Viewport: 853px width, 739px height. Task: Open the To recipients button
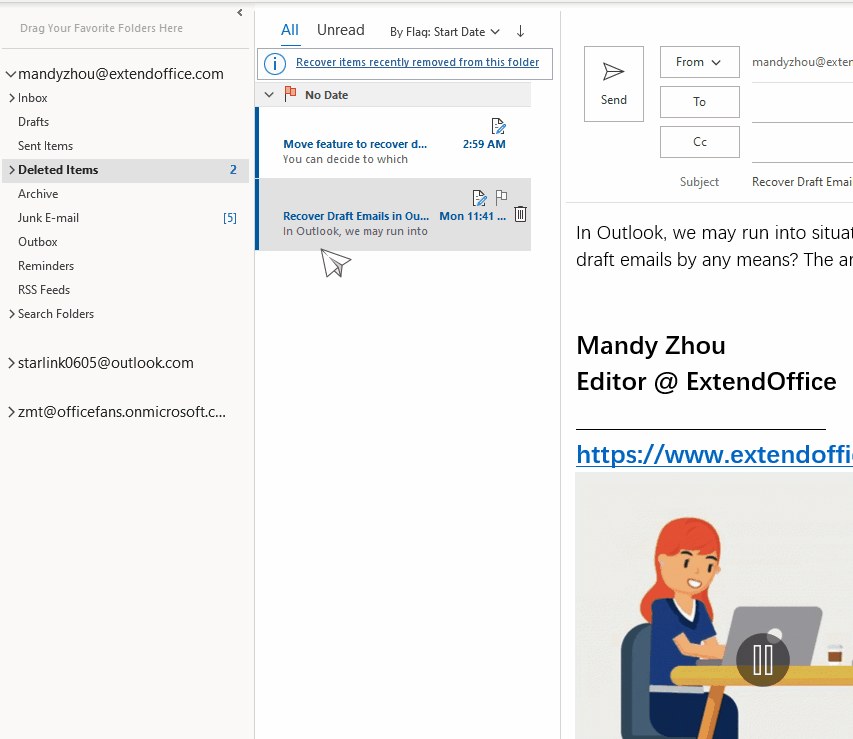point(699,102)
